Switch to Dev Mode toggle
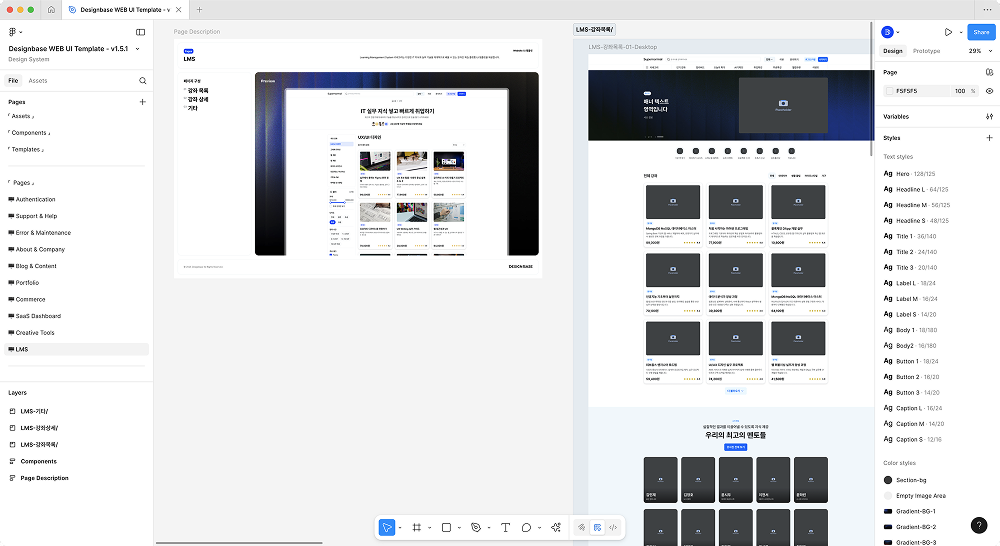This screenshot has width=1000, height=546. tap(613, 527)
